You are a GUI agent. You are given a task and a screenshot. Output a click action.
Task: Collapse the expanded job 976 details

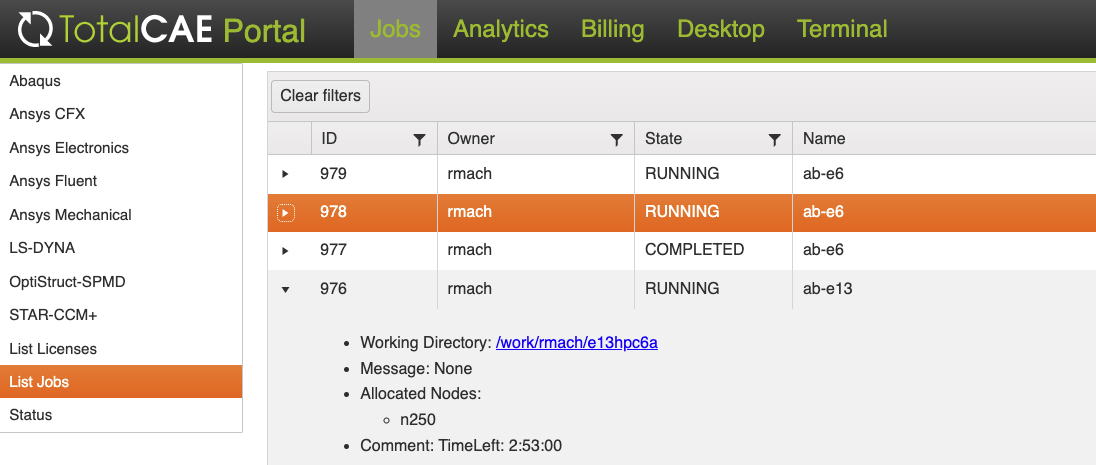[x=286, y=289]
